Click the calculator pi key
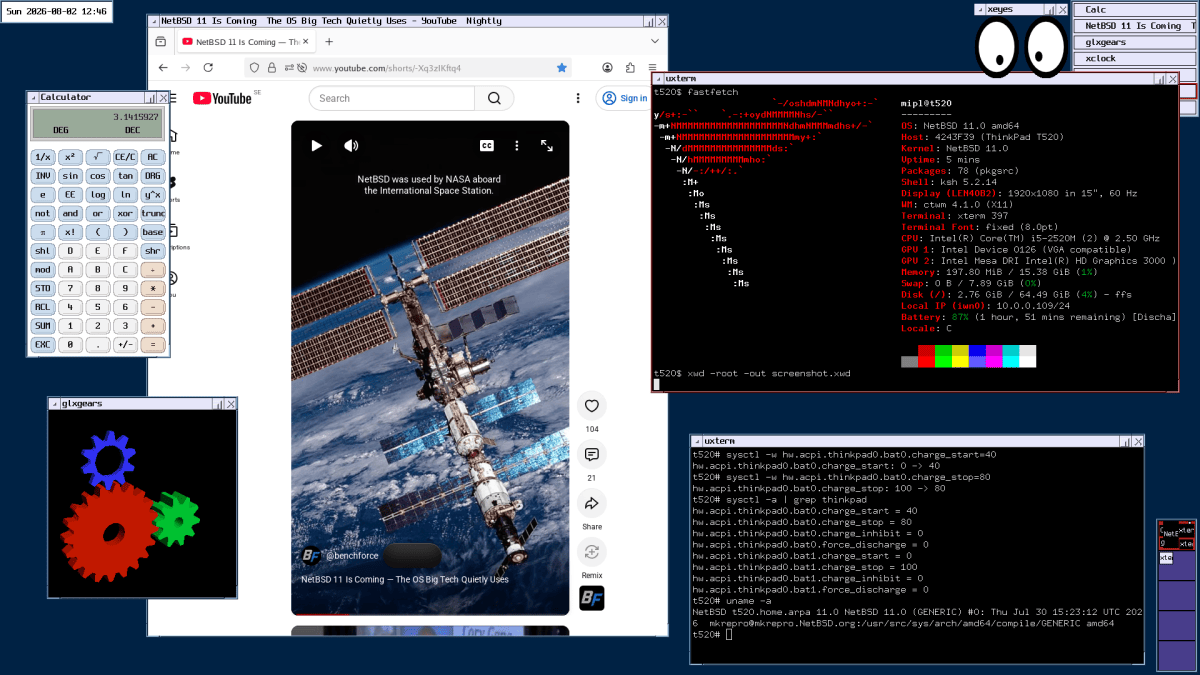 pyautogui.click(x=42, y=232)
